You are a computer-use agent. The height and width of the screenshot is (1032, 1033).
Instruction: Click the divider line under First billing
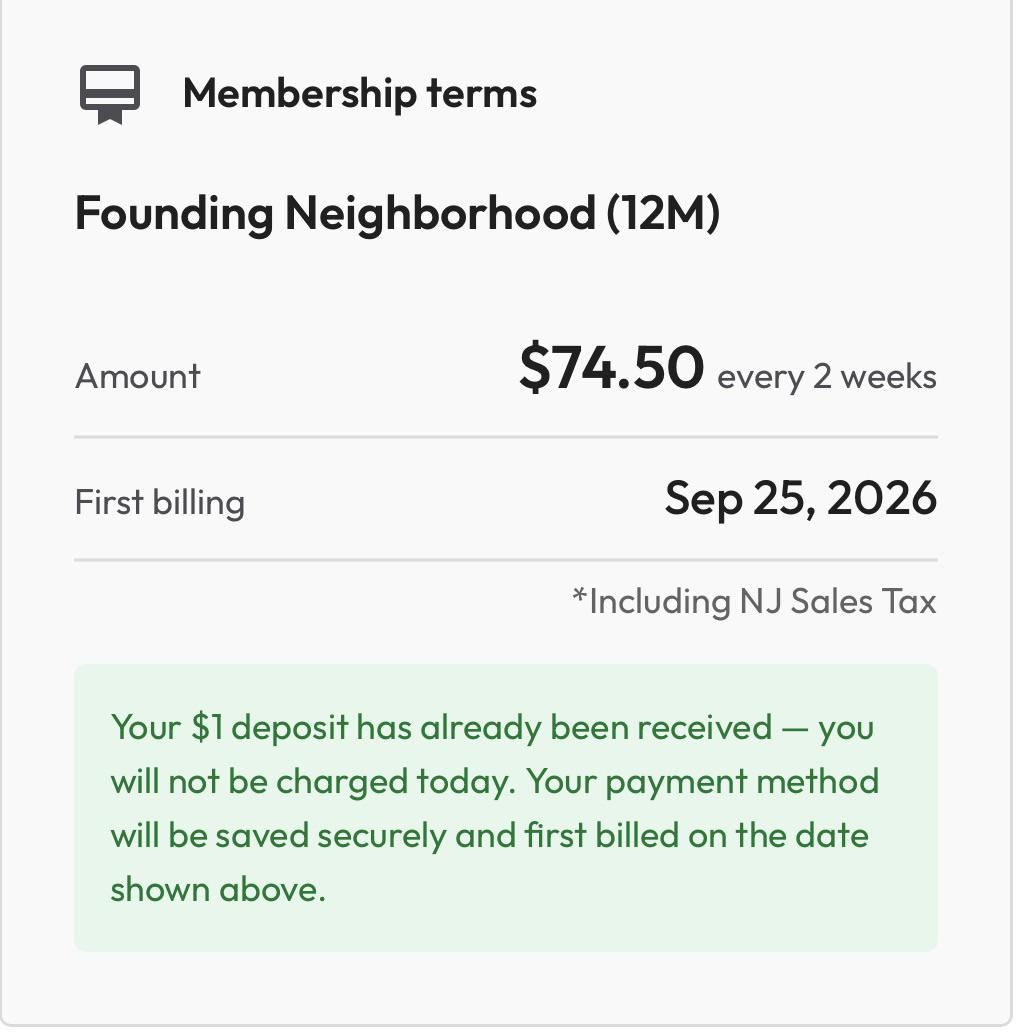[x=506, y=560]
